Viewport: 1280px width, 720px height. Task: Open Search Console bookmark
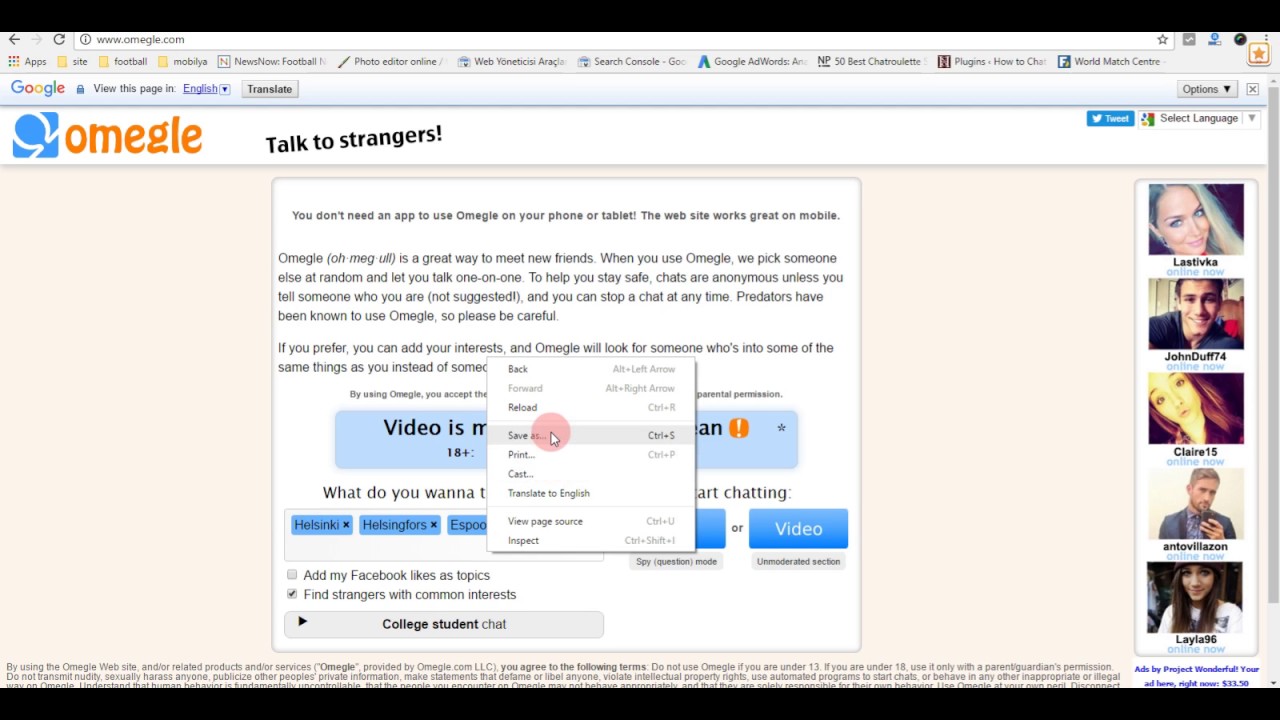tap(632, 61)
